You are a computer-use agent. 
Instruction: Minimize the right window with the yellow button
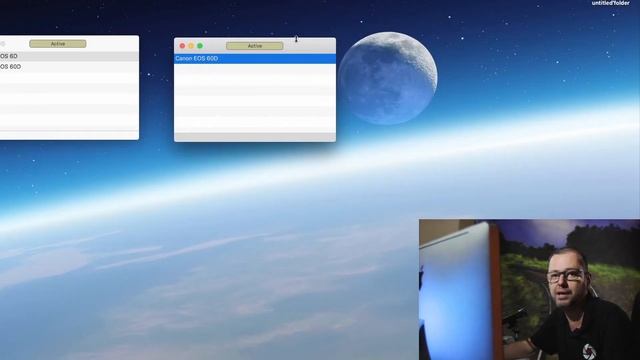tap(191, 46)
